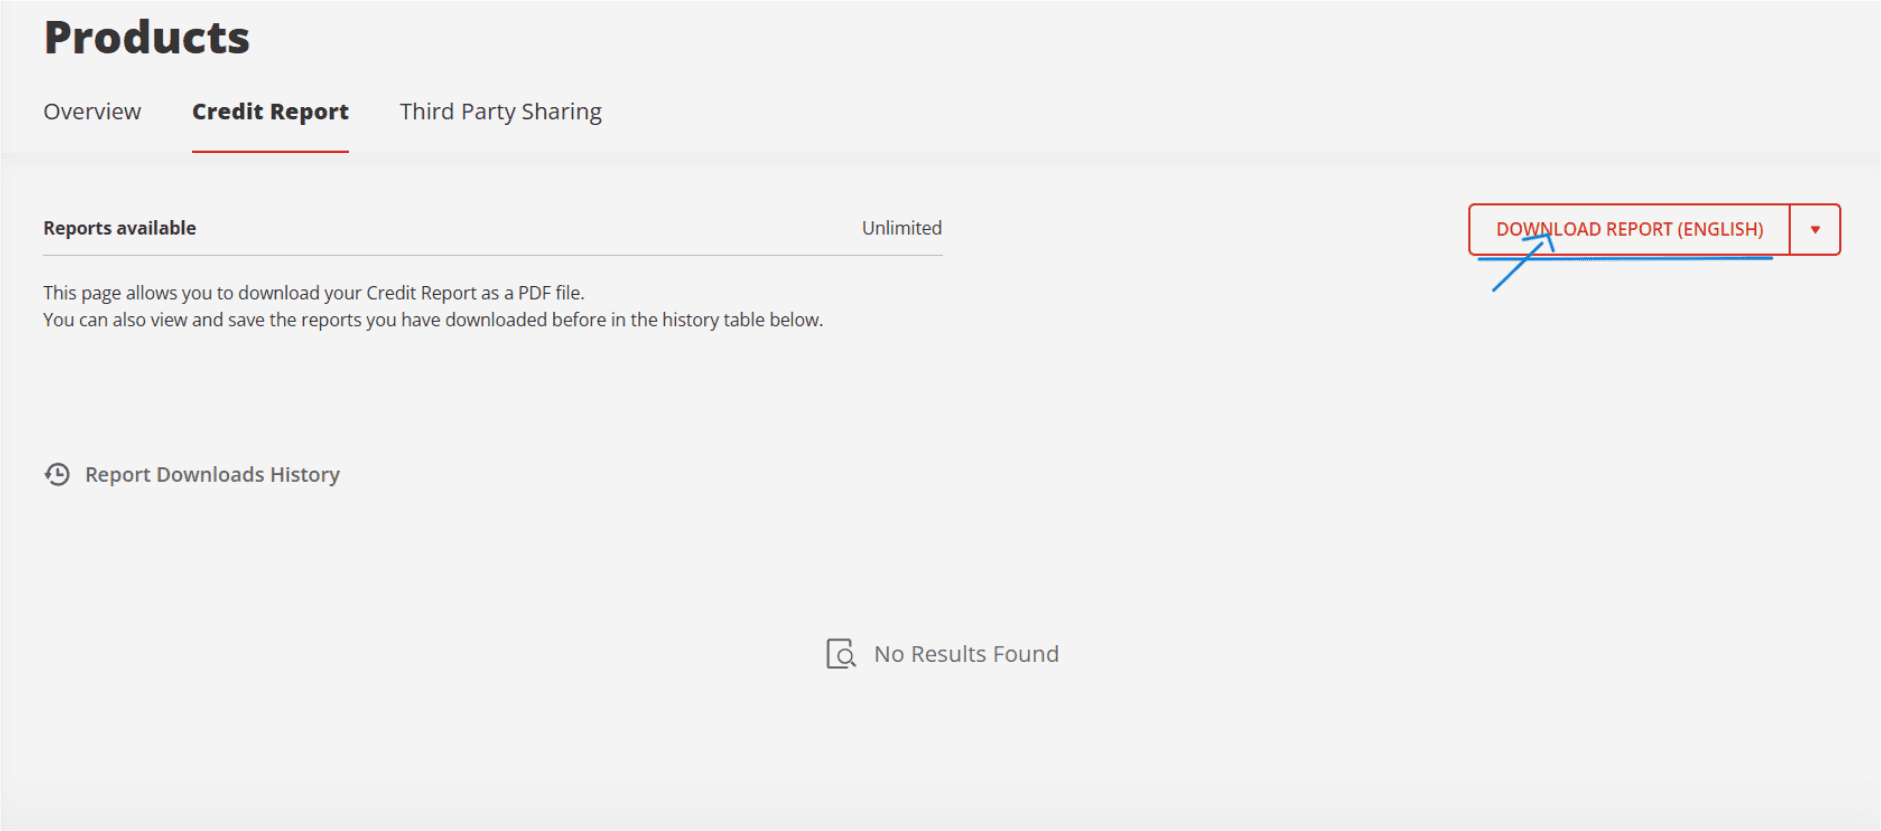Click the red underline beneath Credit Report
The width and height of the screenshot is (1881, 831).
click(x=270, y=151)
